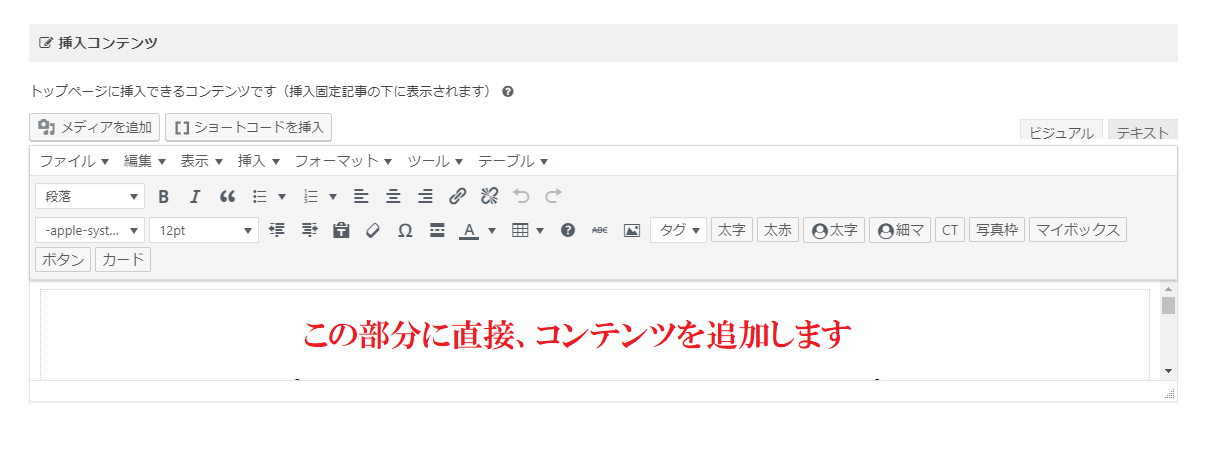The height and width of the screenshot is (450, 1217).
Task: Insert image via picture icon
Action: click(x=632, y=230)
